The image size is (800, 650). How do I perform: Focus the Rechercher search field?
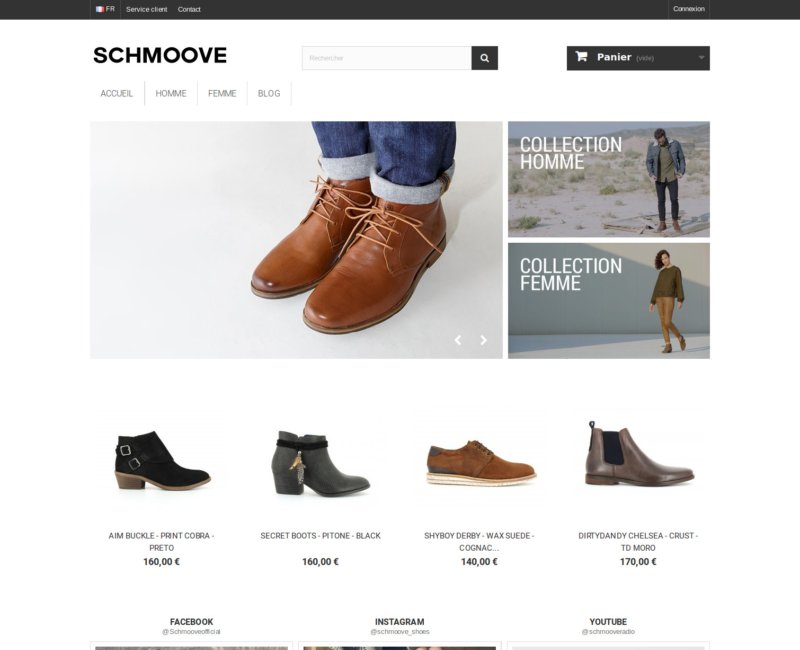tap(387, 58)
